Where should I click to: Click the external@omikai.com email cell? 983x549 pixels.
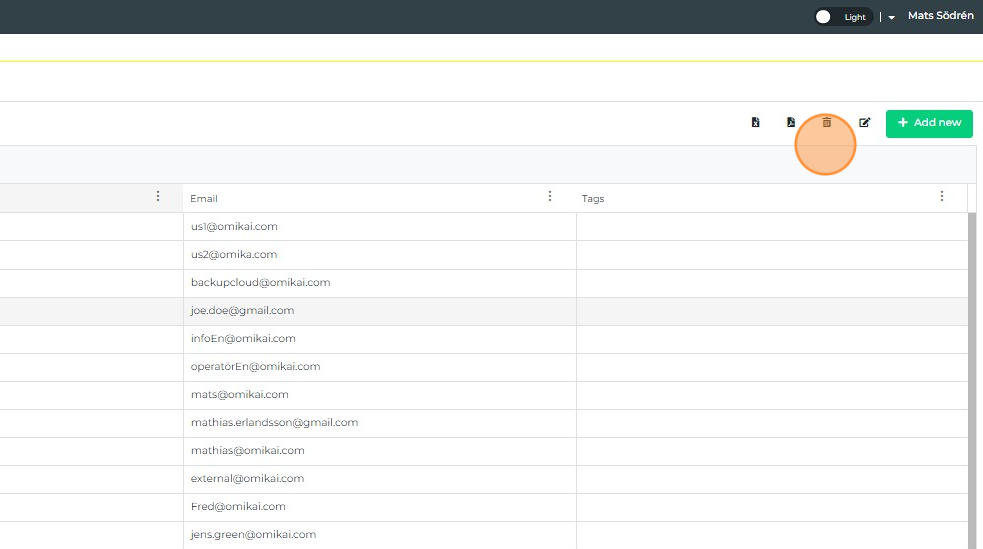247,479
